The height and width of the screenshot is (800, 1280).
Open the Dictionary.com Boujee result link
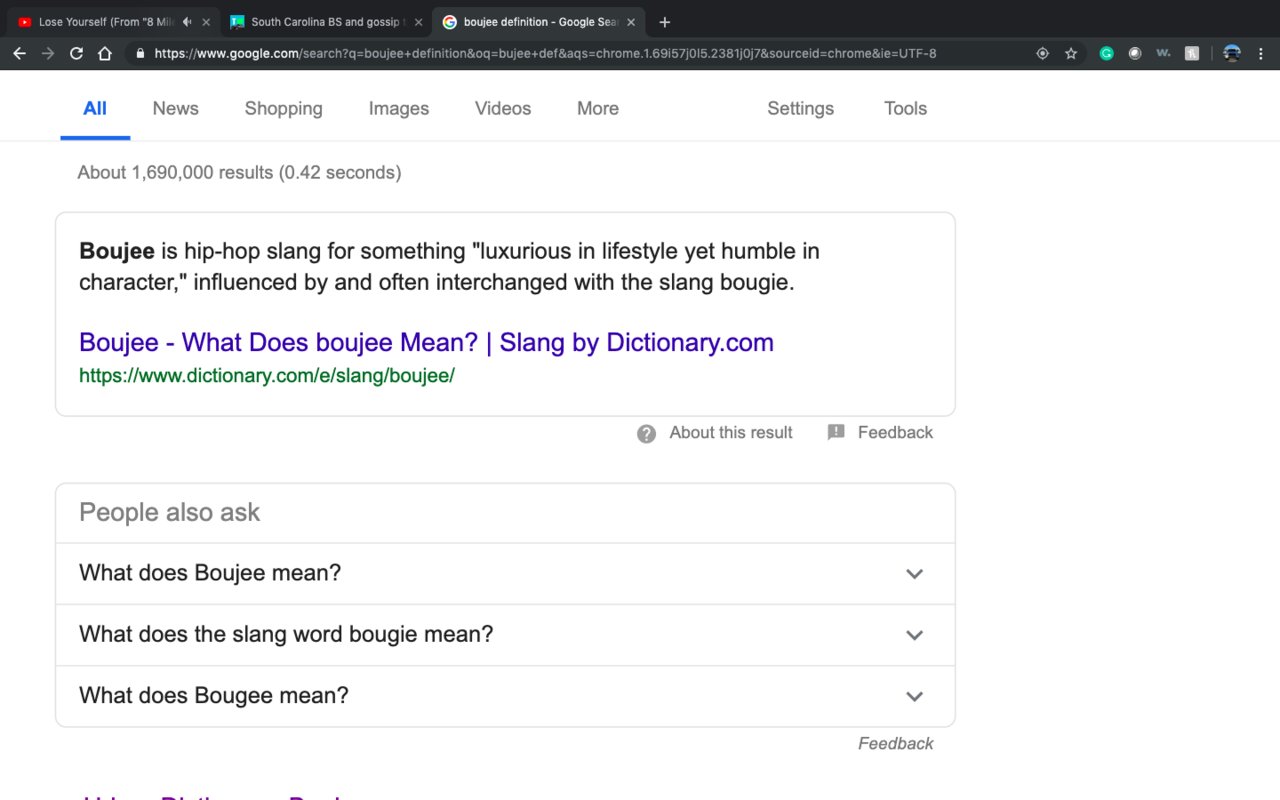[x=427, y=342]
